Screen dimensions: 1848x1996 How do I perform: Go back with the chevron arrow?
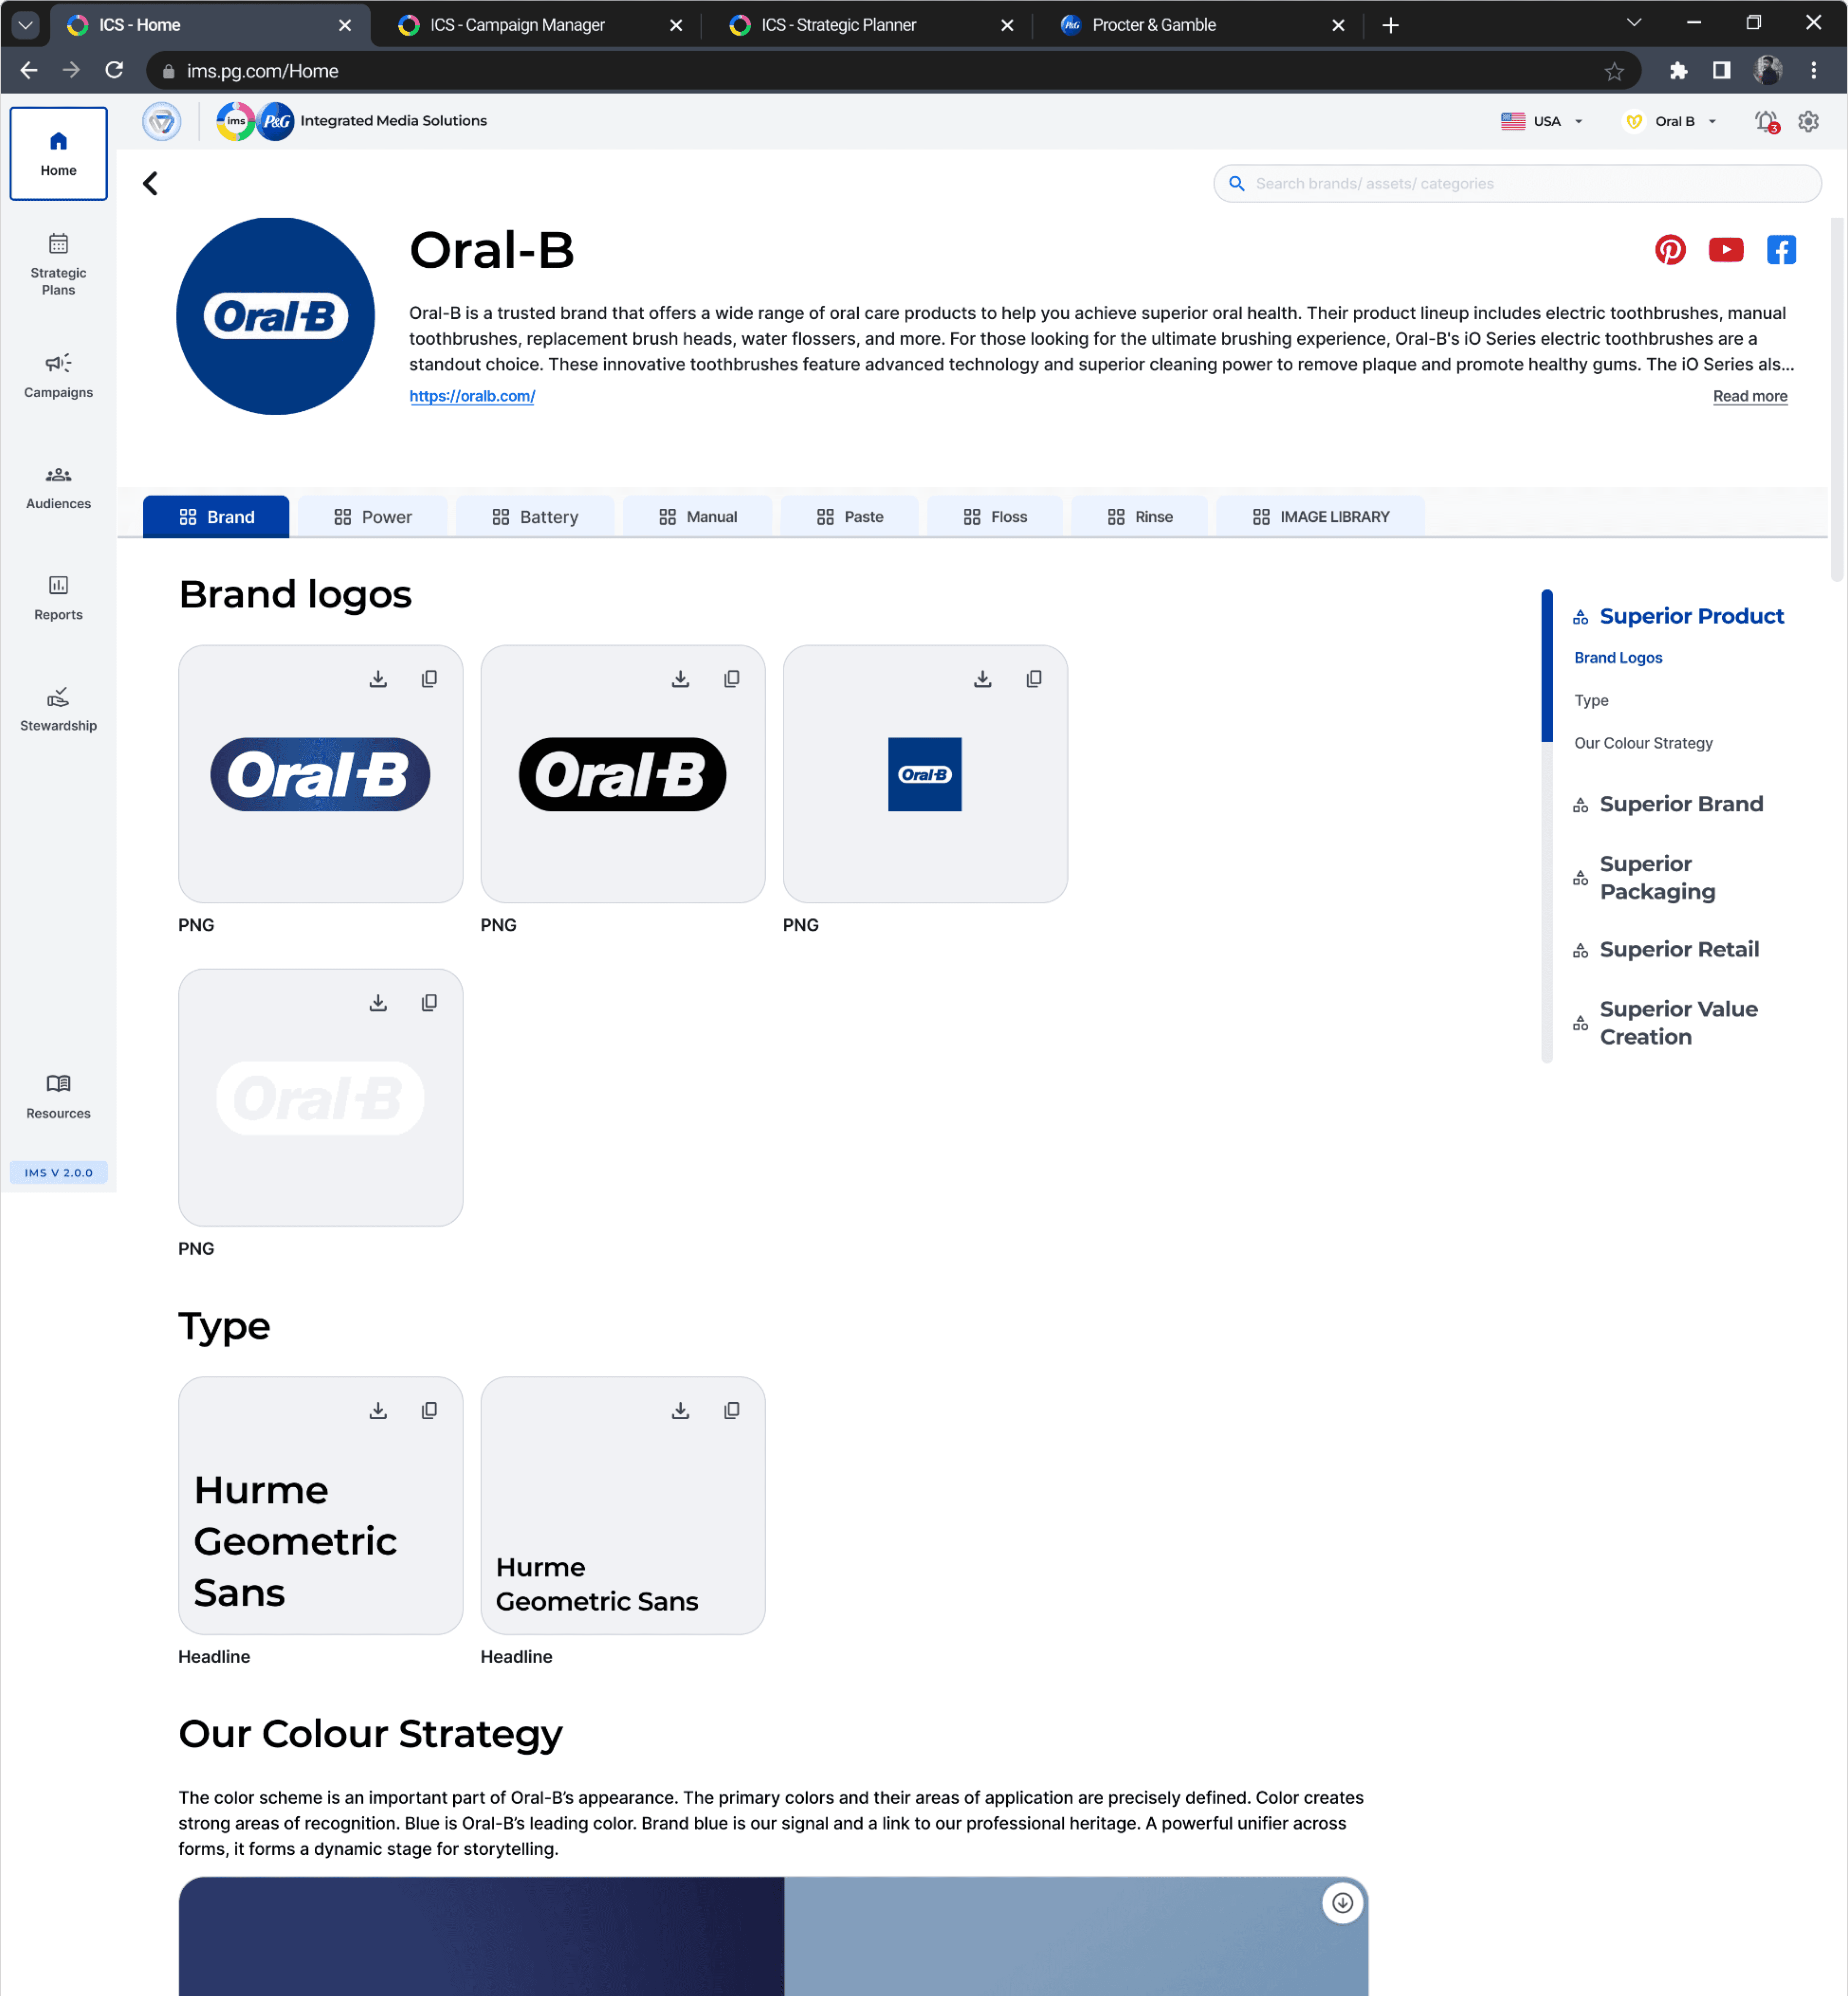coord(151,184)
